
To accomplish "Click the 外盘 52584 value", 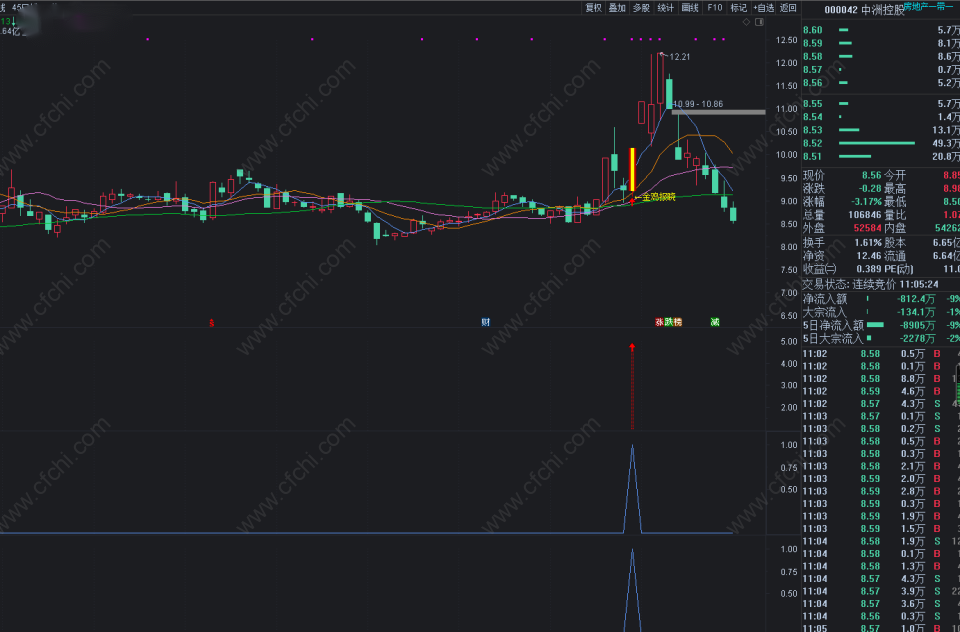I will (x=866, y=228).
